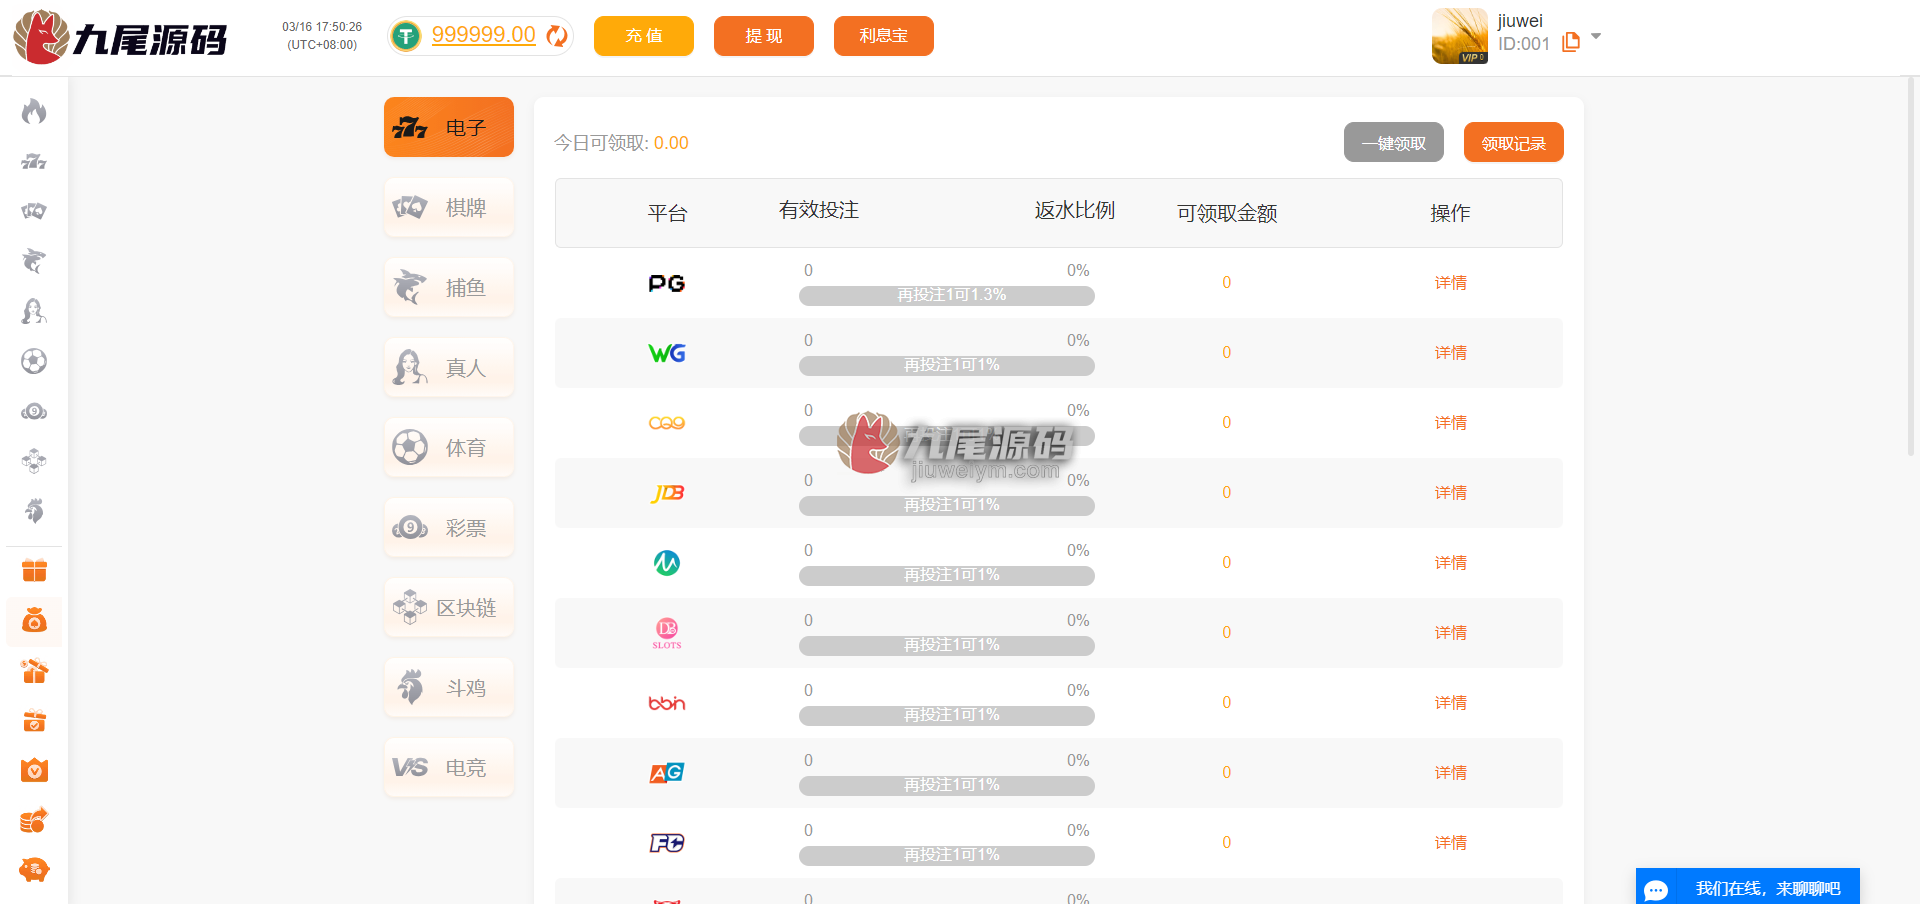Select the 电子 category tab
Screen dimensions: 1920x904
tap(449, 127)
